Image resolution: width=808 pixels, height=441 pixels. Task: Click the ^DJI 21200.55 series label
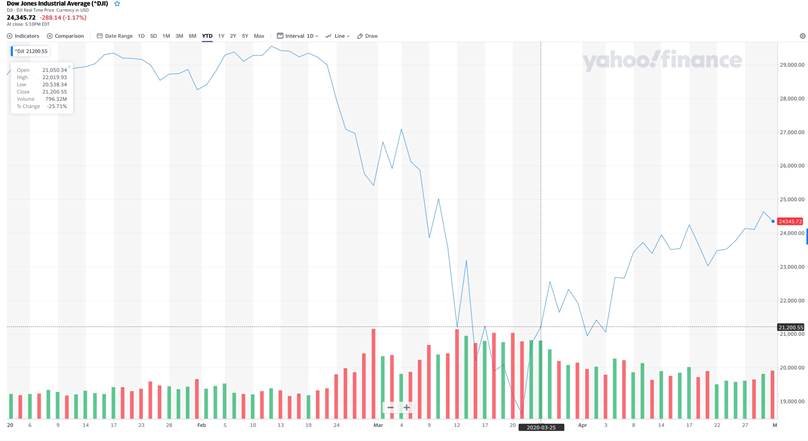point(33,50)
